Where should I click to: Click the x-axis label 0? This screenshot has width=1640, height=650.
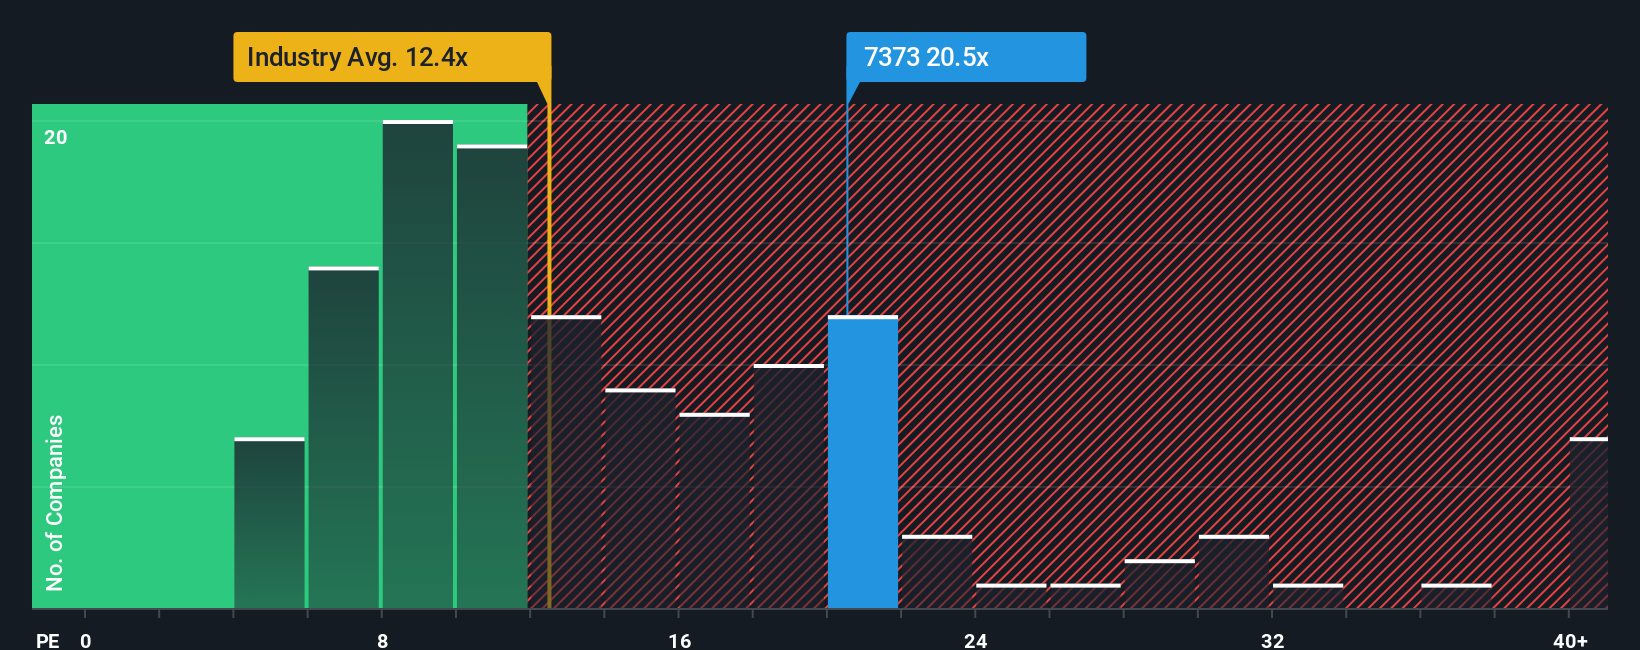[86, 640]
